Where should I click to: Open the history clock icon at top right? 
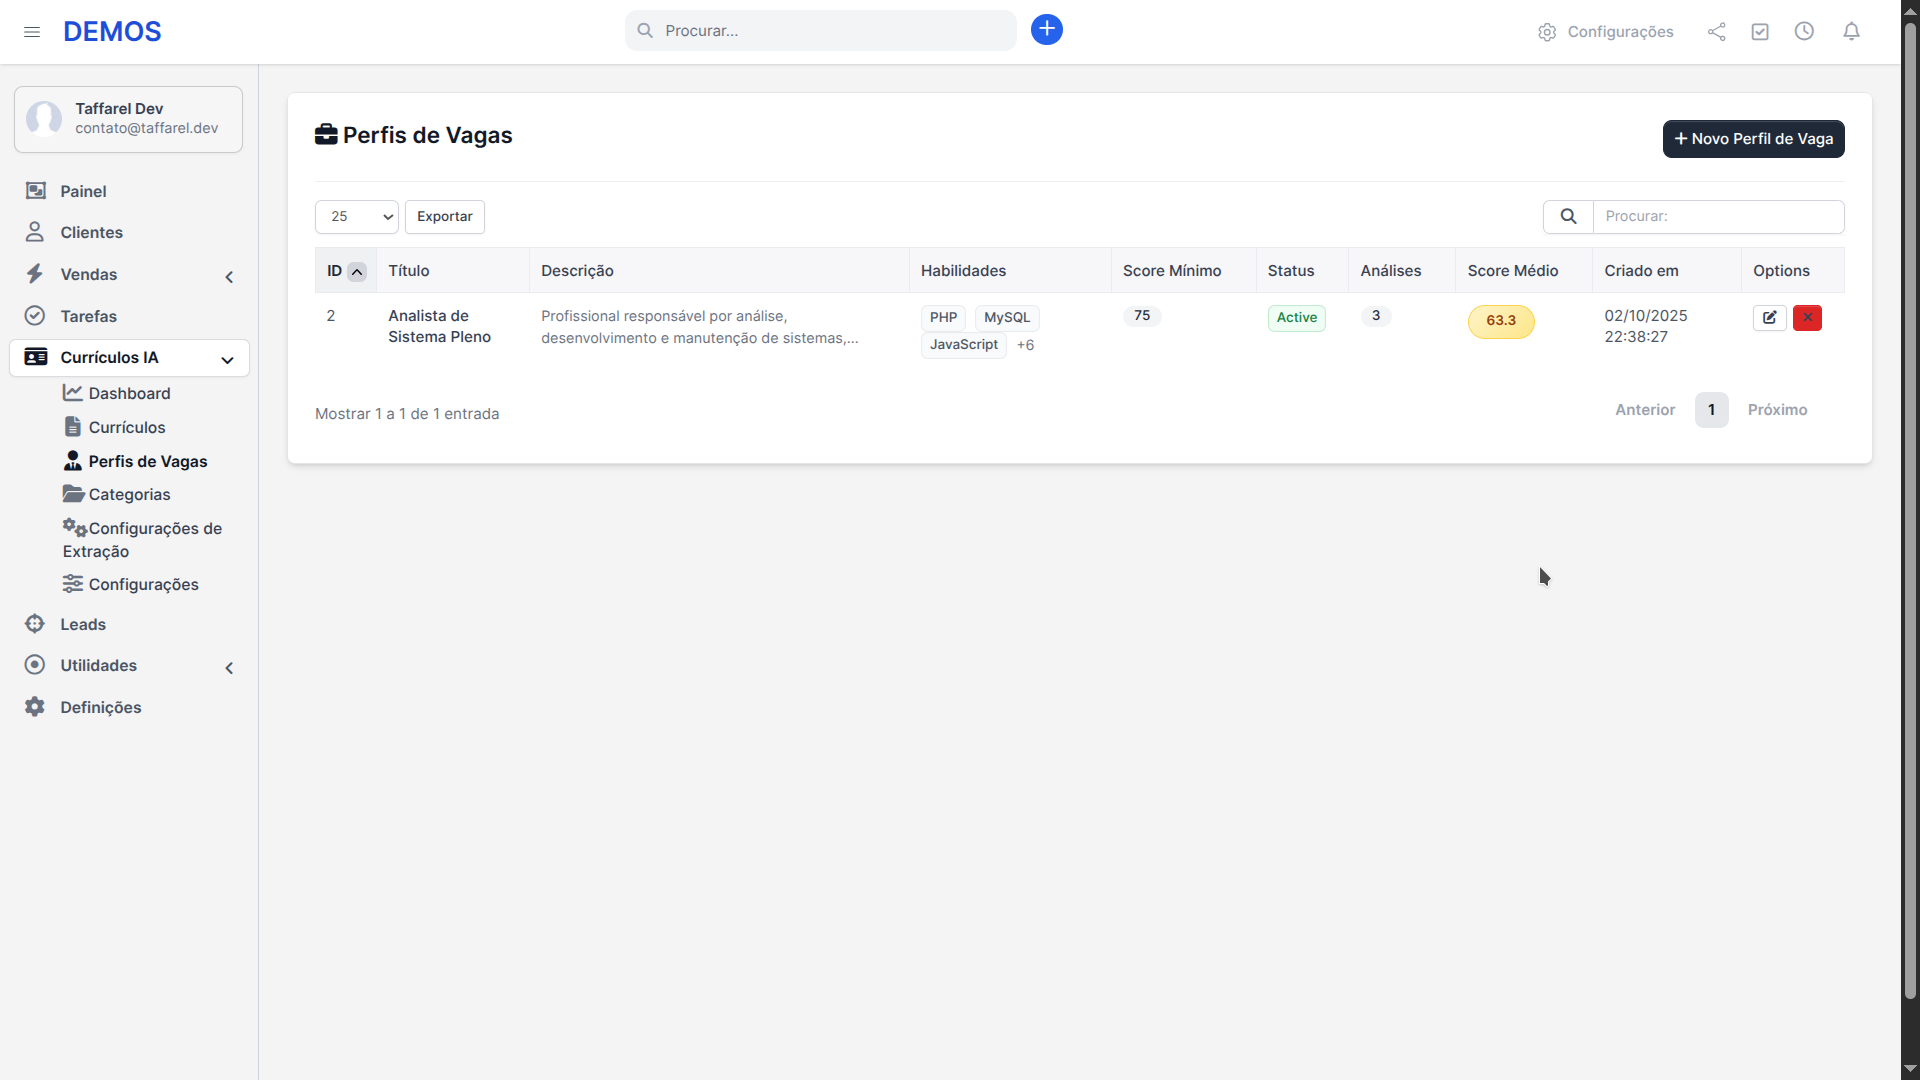pos(1805,31)
